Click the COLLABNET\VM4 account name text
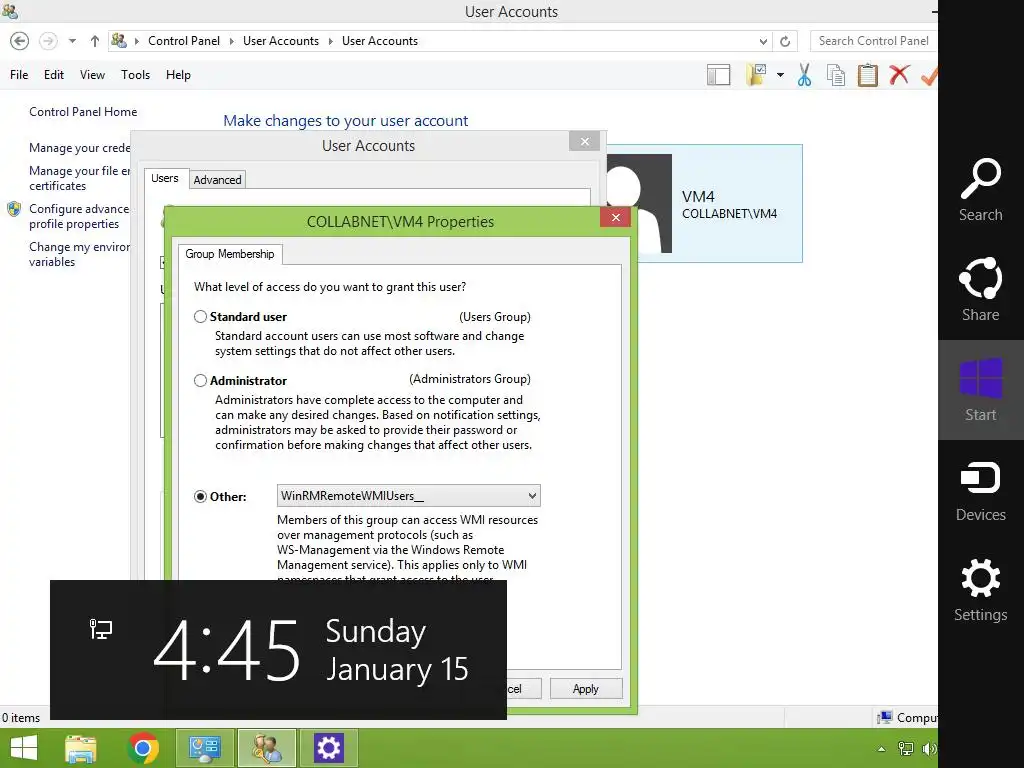Image resolution: width=1024 pixels, height=768 pixels. tap(729, 214)
